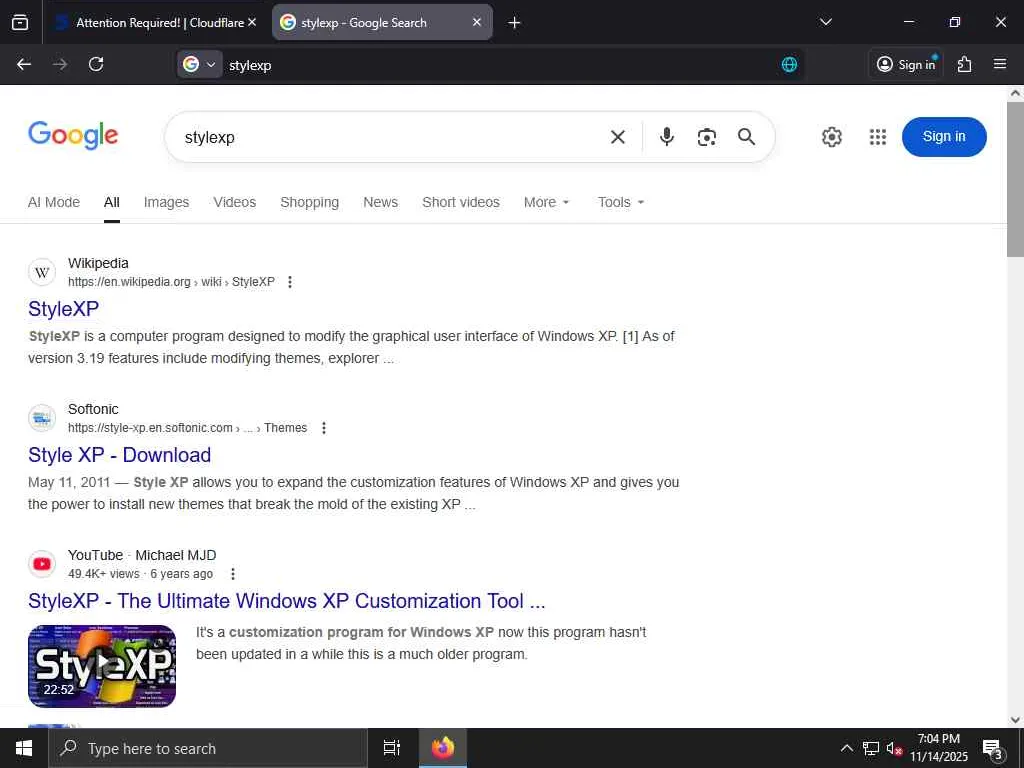Click the muted volume tray icon
Viewport: 1024px width, 768px height.
tap(893, 749)
